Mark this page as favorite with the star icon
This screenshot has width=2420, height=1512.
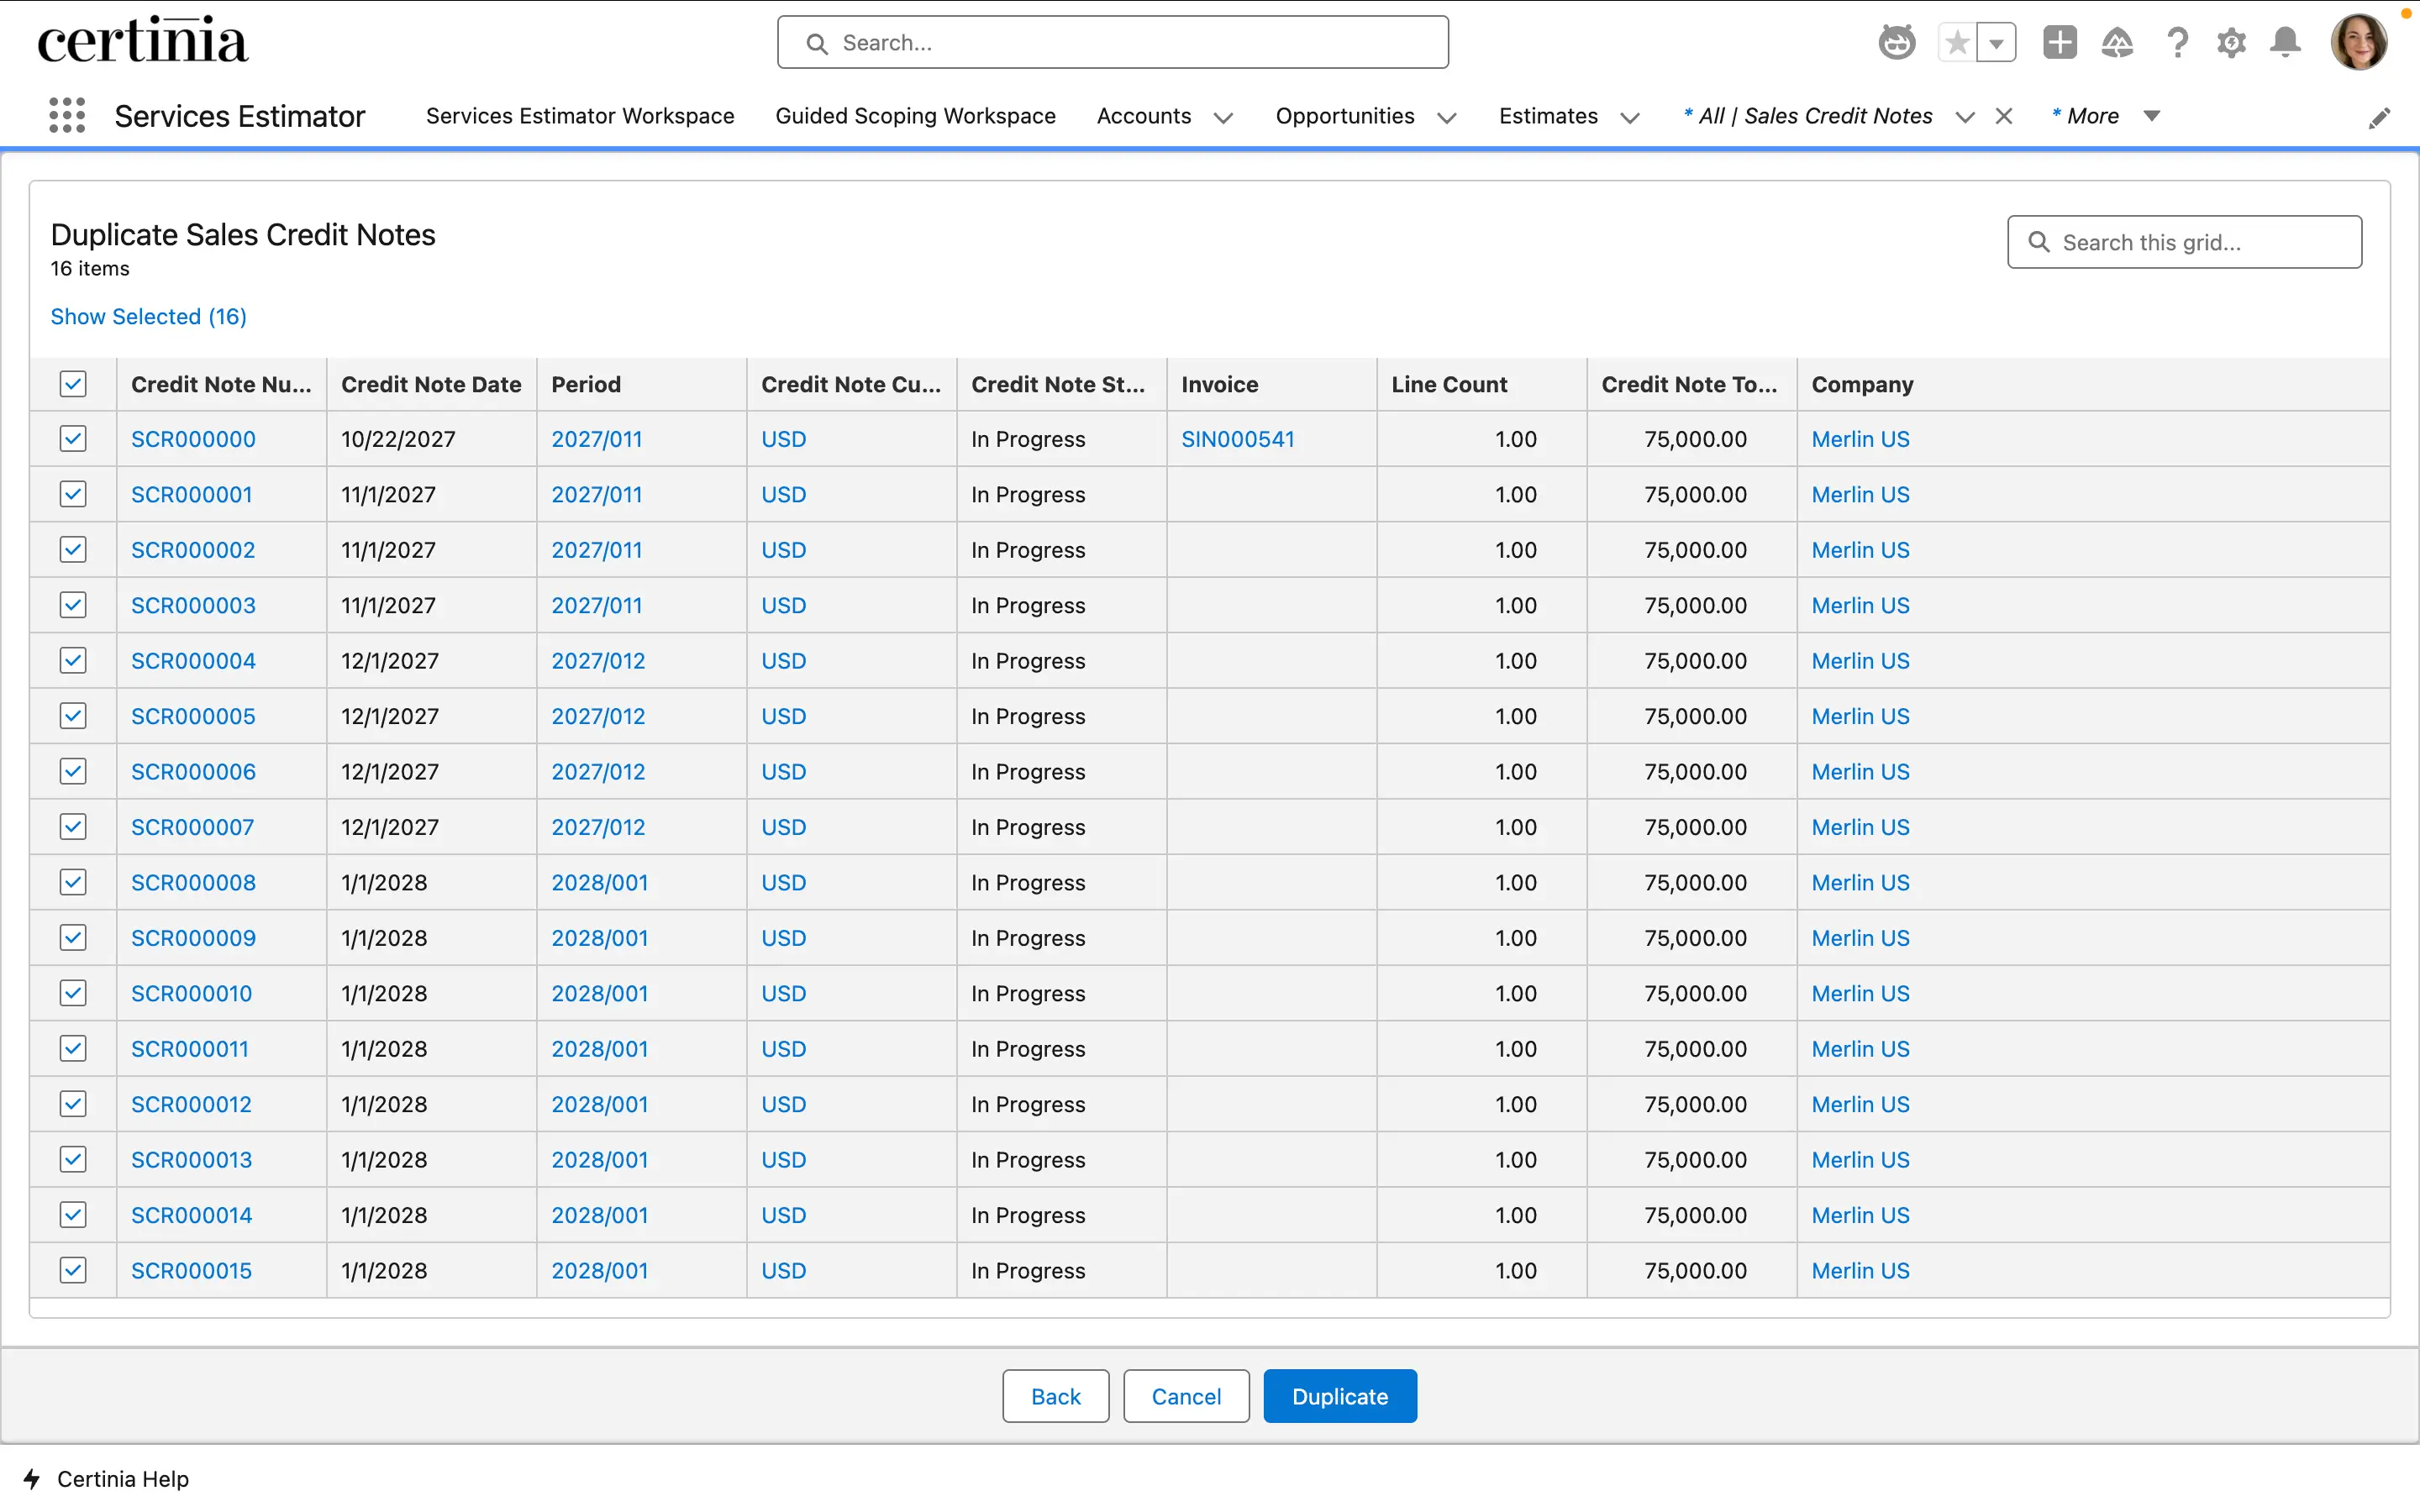coord(1957,42)
